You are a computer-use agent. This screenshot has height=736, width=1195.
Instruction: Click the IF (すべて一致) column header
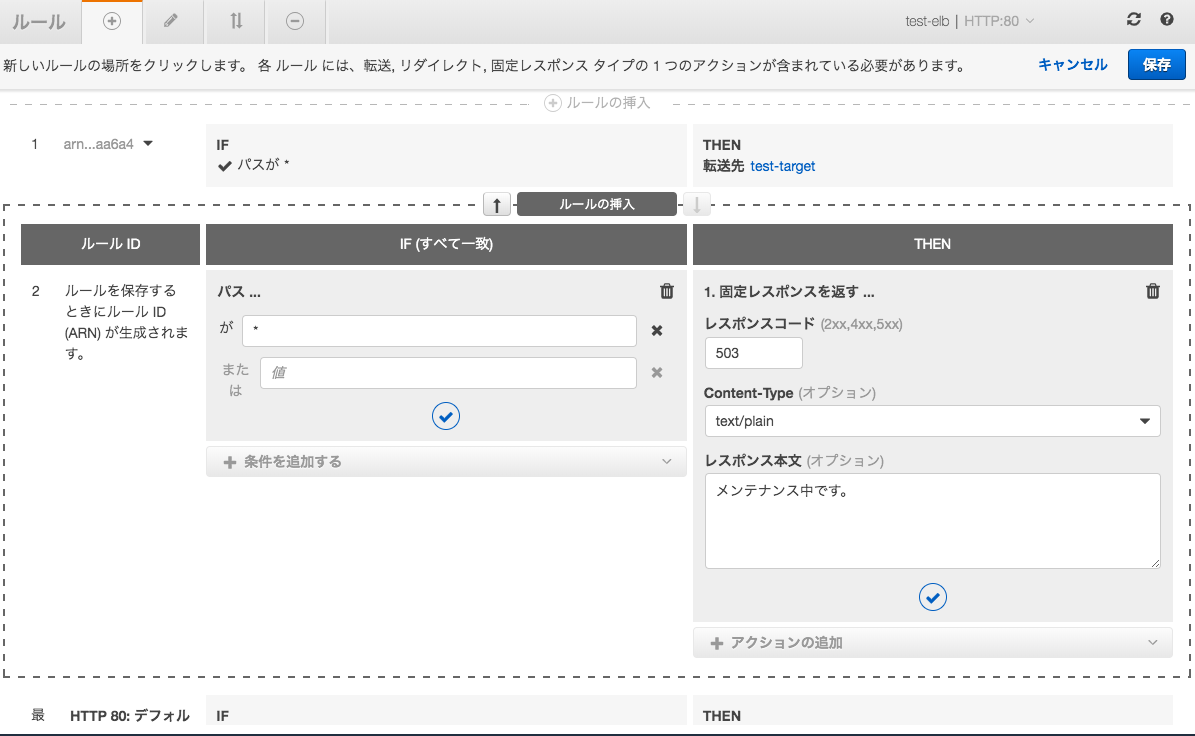[x=446, y=244]
